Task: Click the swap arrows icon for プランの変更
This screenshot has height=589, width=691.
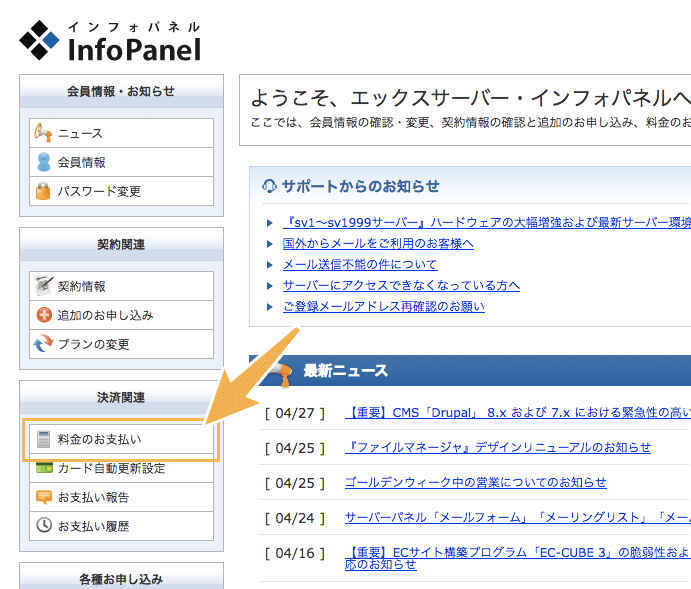Action: pyautogui.click(x=43, y=344)
